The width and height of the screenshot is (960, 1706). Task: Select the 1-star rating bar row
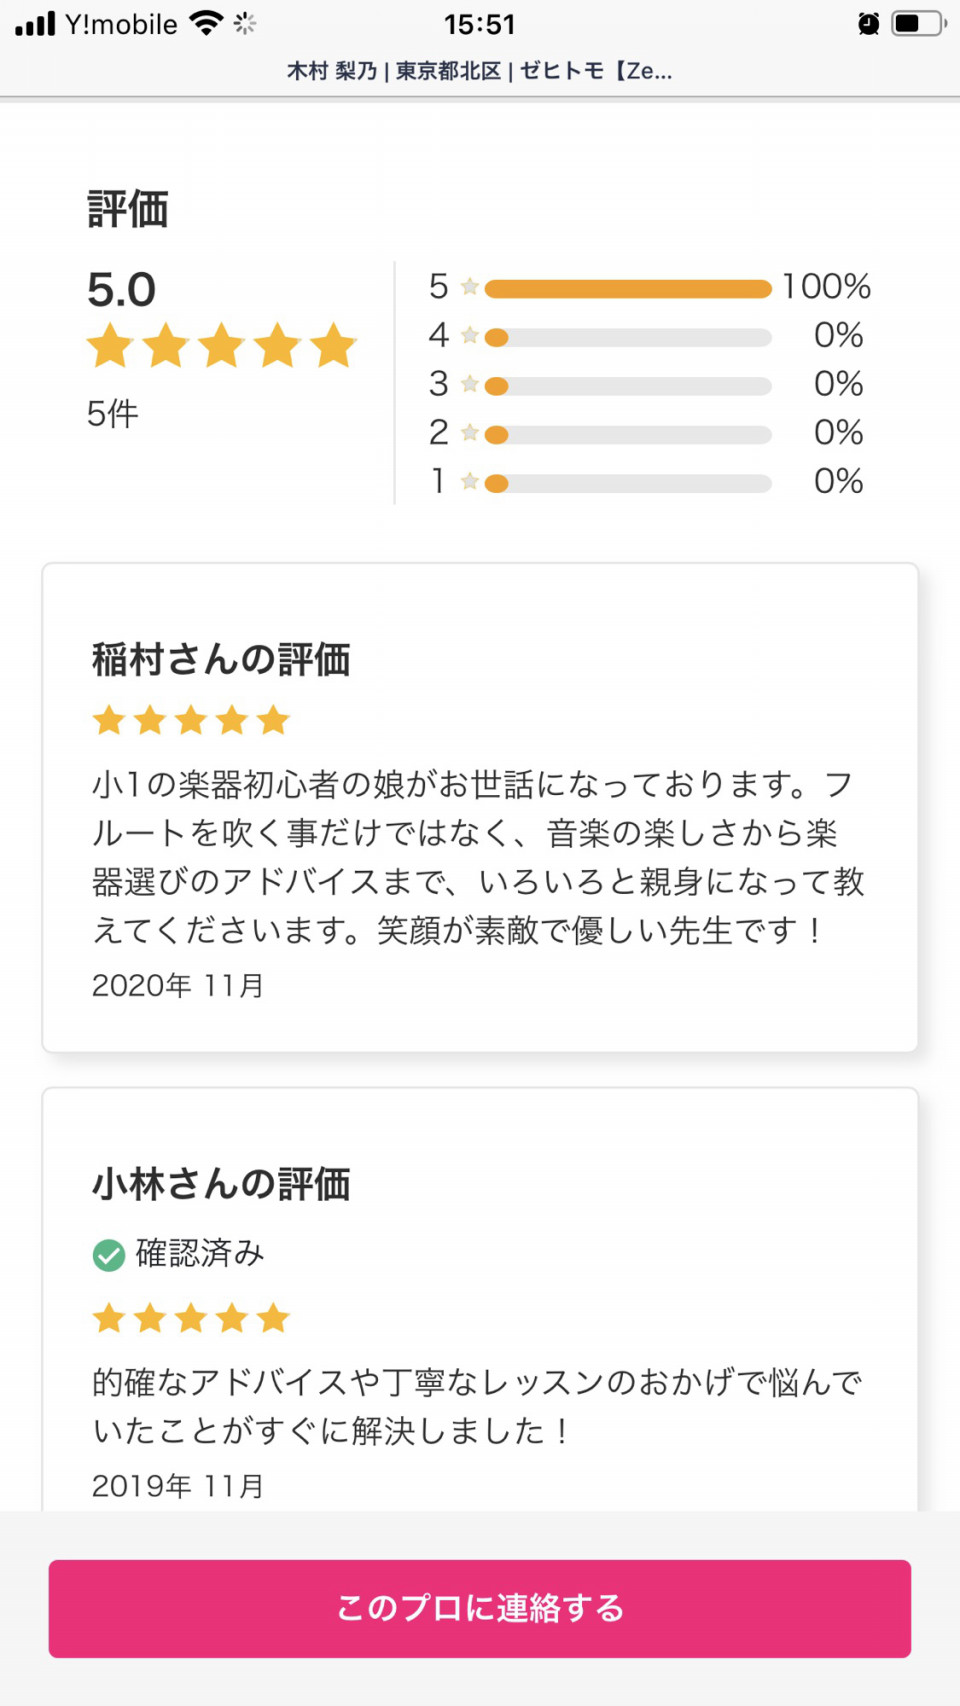pos(646,482)
